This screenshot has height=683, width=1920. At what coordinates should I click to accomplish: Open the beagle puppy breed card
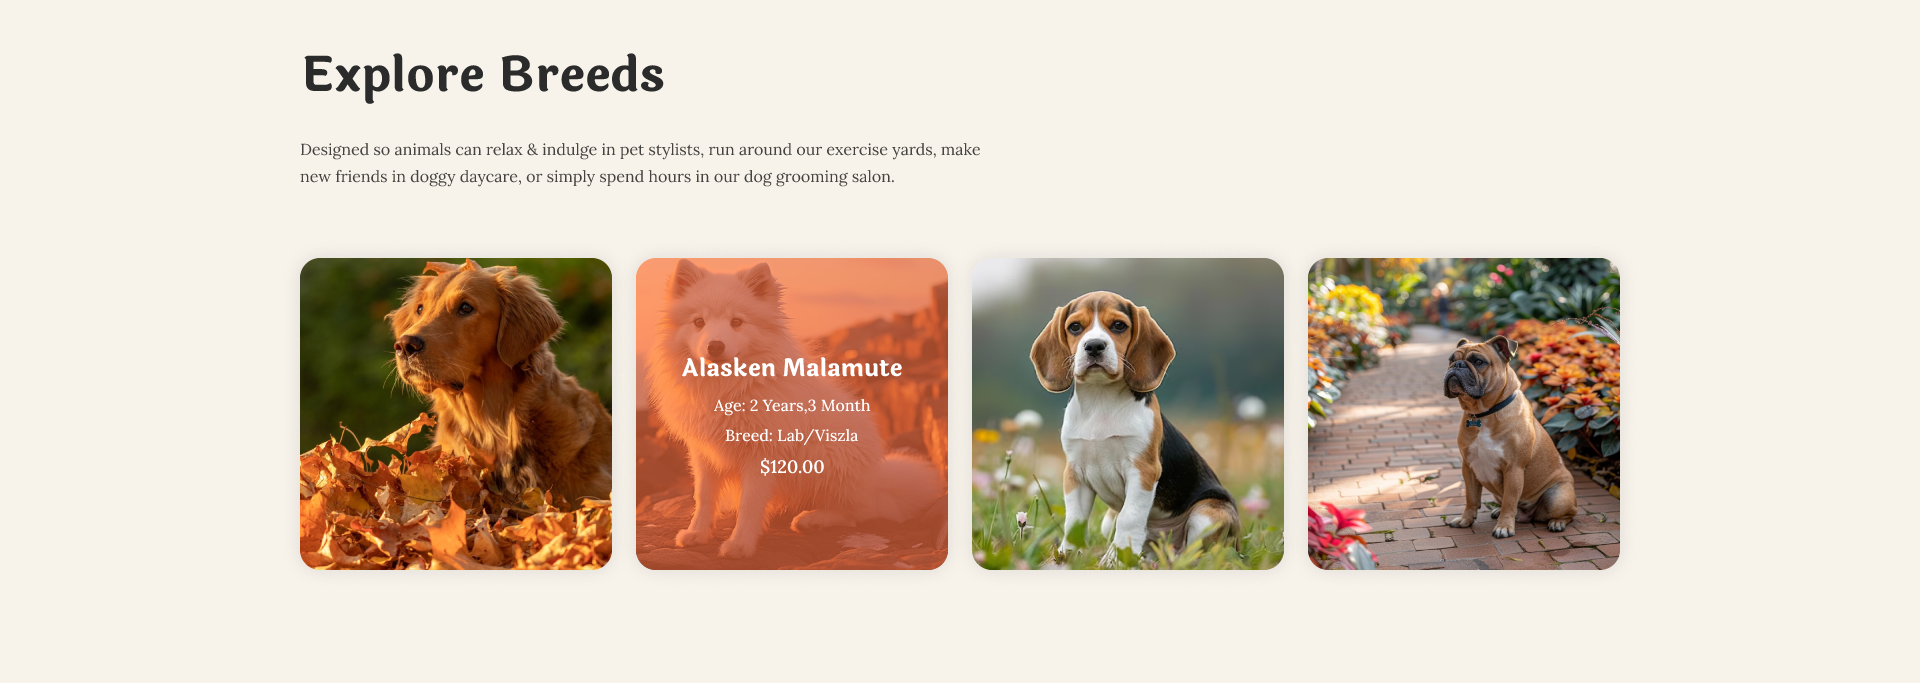tap(1127, 413)
